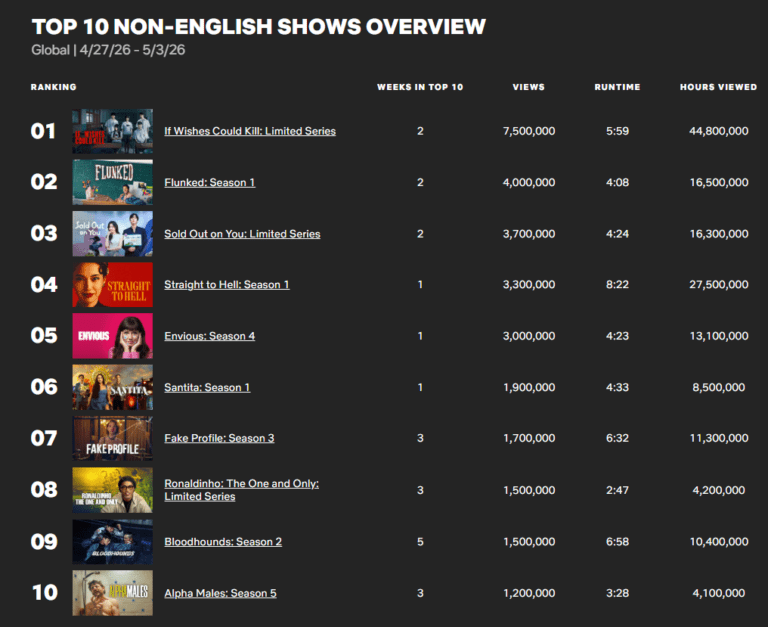Click the pink Envious poster thumbnail
768x627 pixels.
pos(113,336)
